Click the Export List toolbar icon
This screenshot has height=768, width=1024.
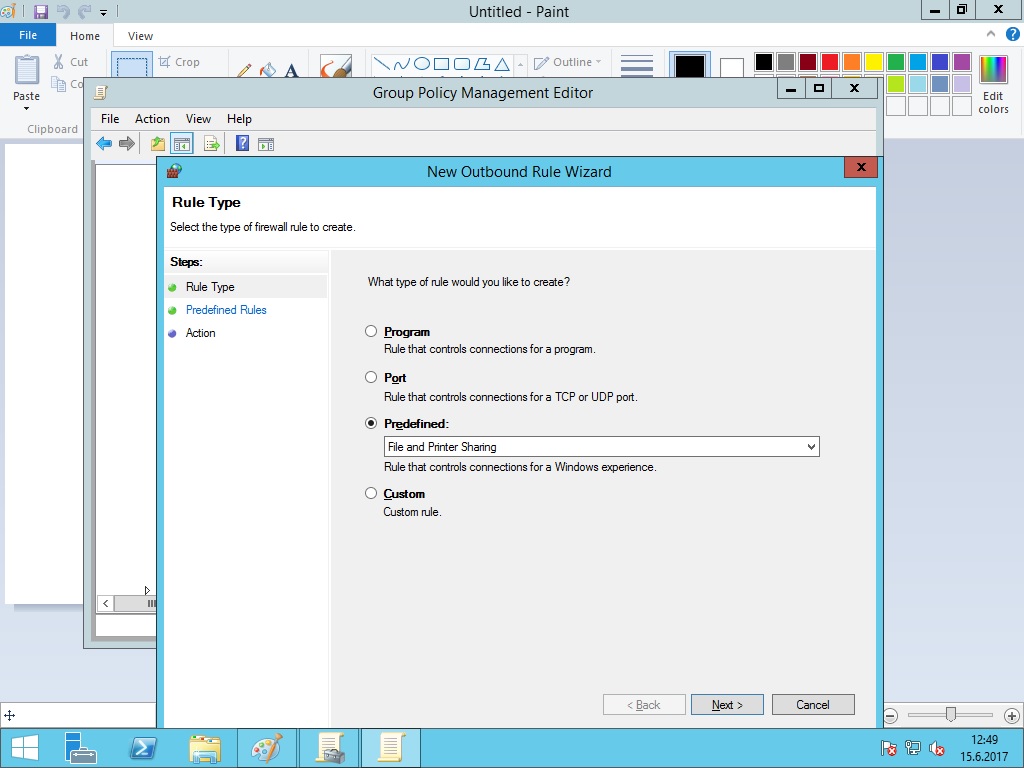coord(211,144)
